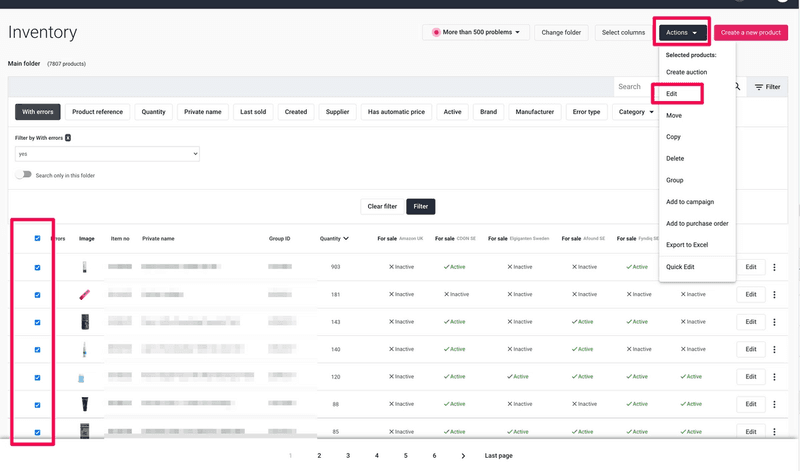Open the kebab menu for quantity 88 row
Image resolution: width=800 pixels, height=471 pixels.
[774, 404]
